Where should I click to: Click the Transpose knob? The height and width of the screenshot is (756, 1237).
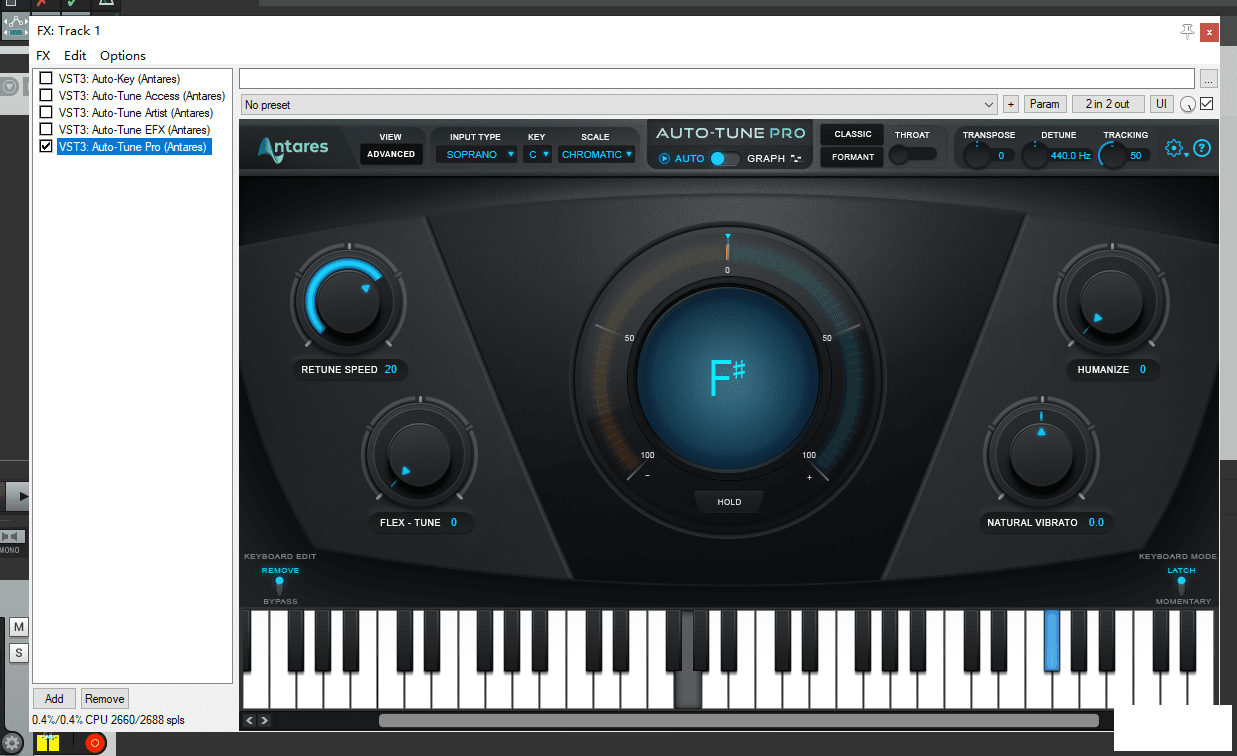point(975,155)
